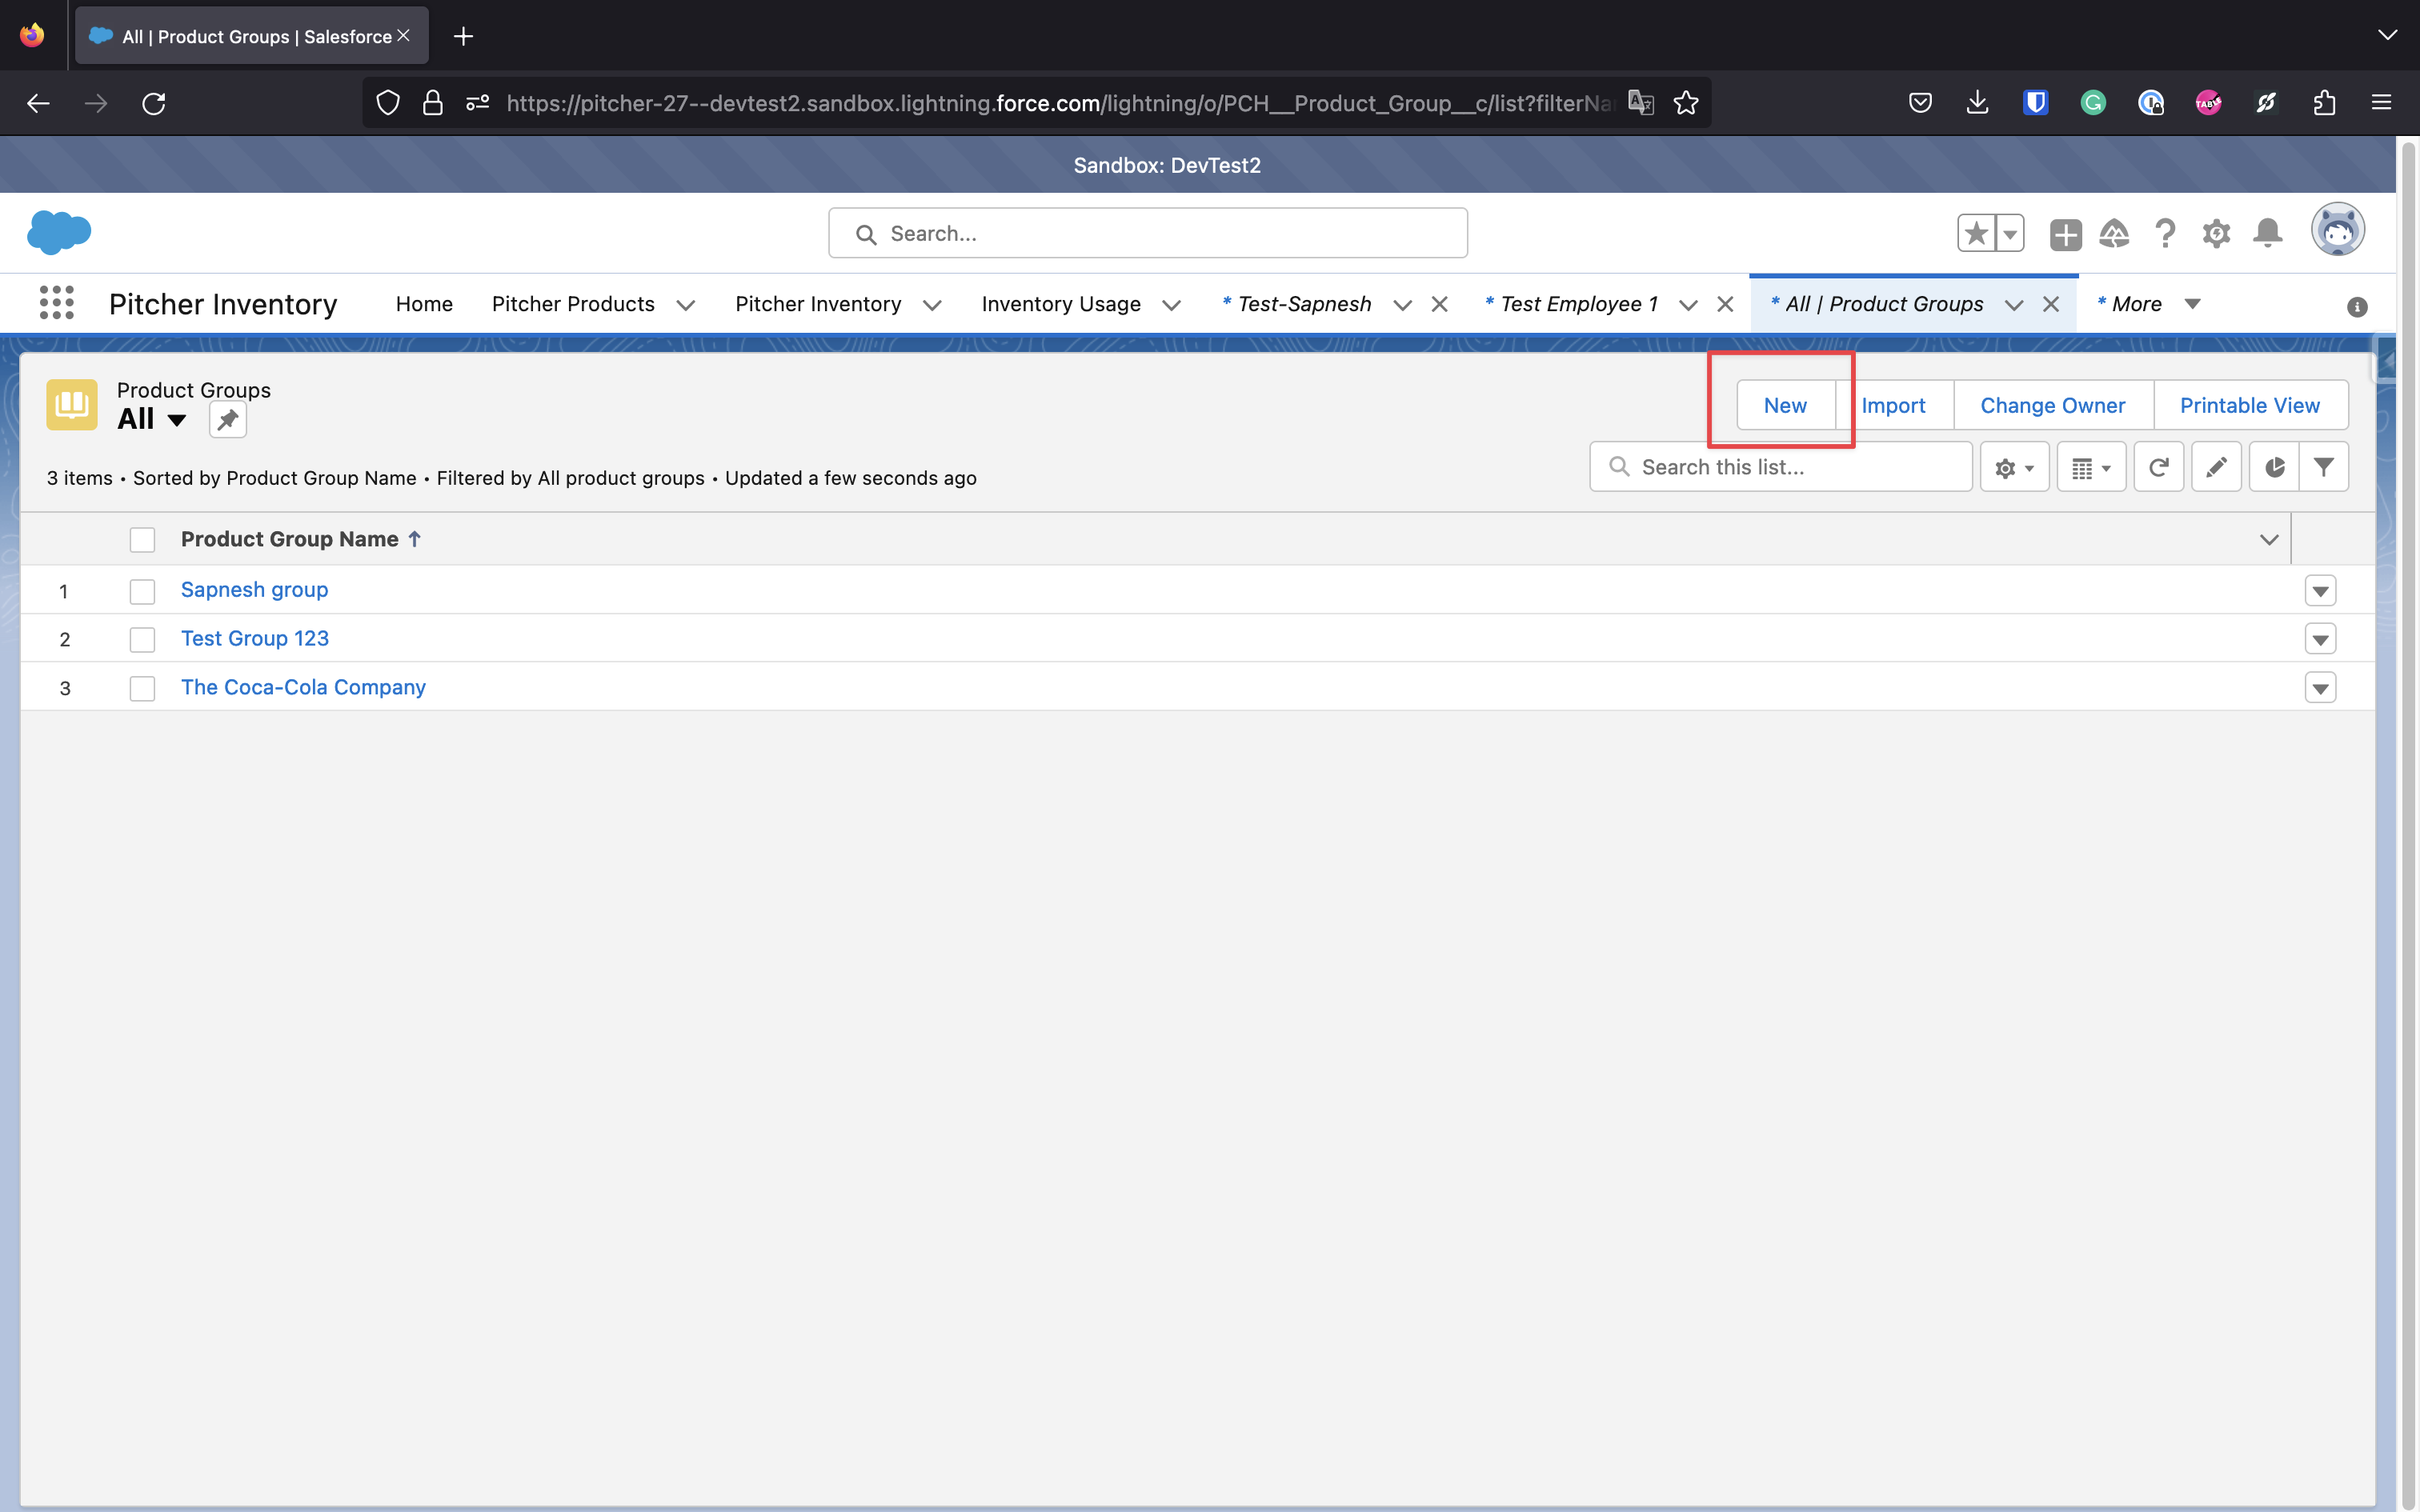Refresh the product groups list
This screenshot has height=1512, width=2420.
[2158, 467]
